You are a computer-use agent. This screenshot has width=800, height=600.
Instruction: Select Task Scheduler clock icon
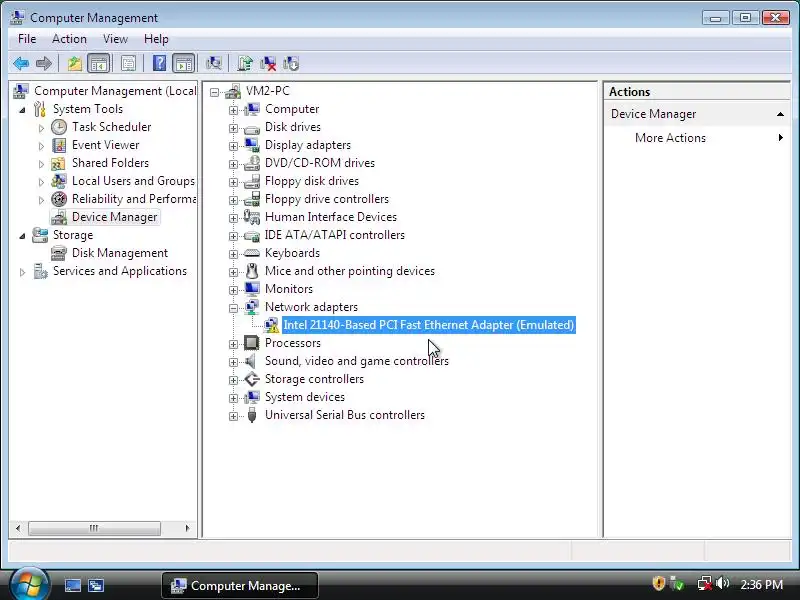click(59, 127)
